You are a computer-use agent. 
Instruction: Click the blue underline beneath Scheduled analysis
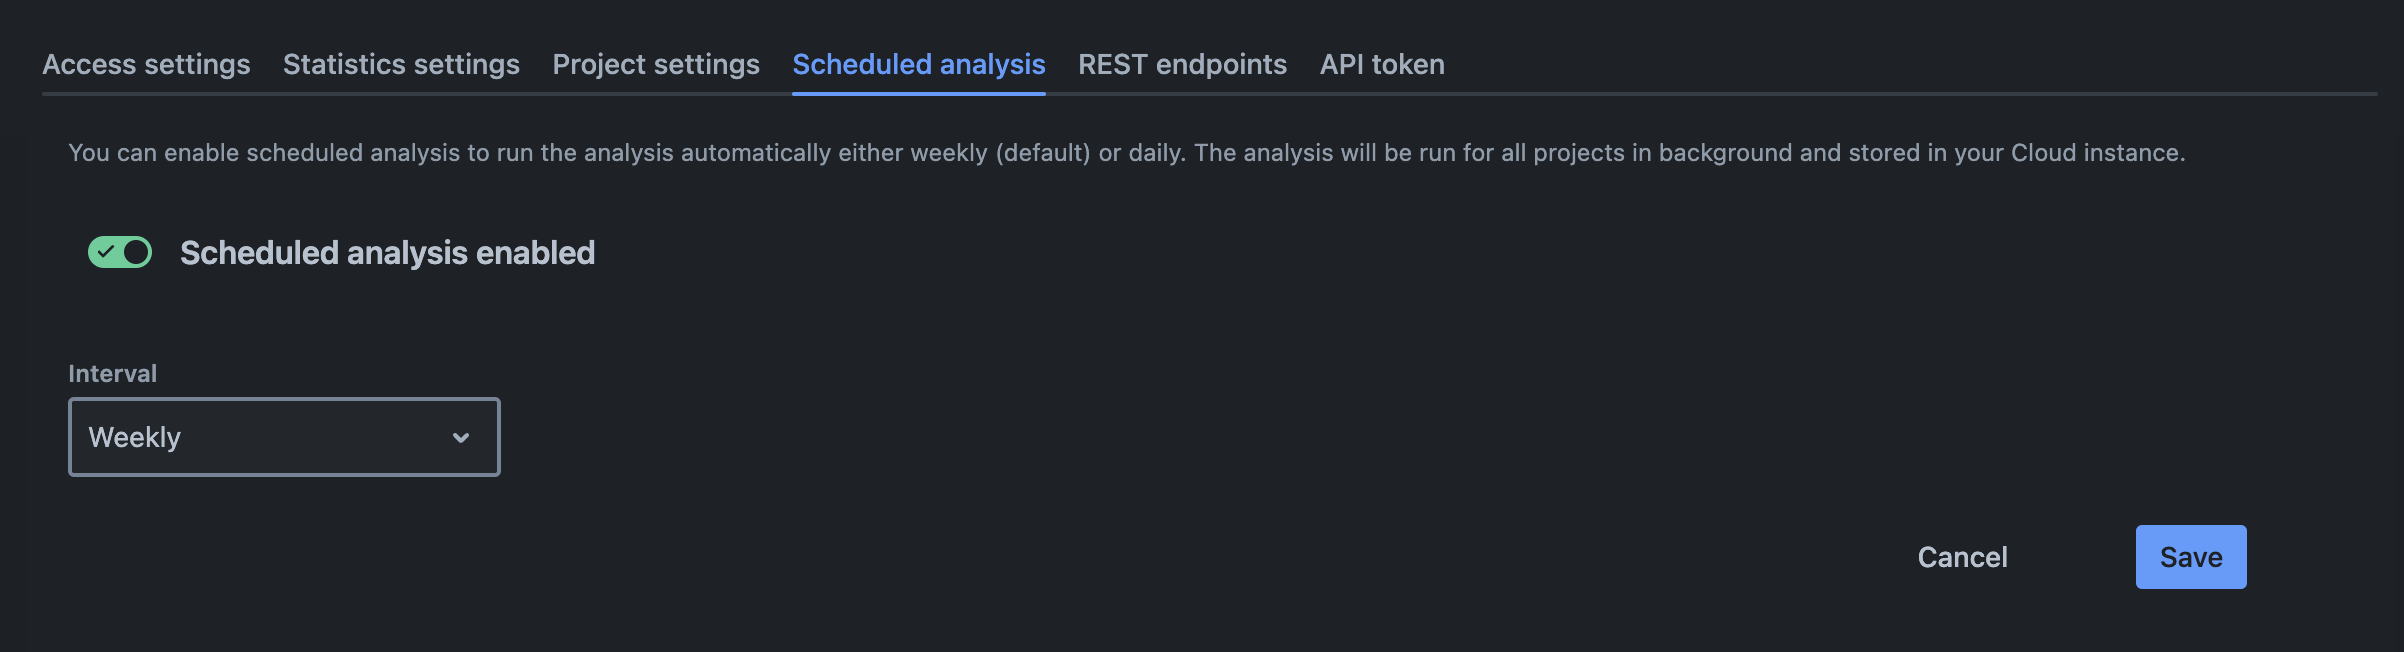[x=918, y=93]
